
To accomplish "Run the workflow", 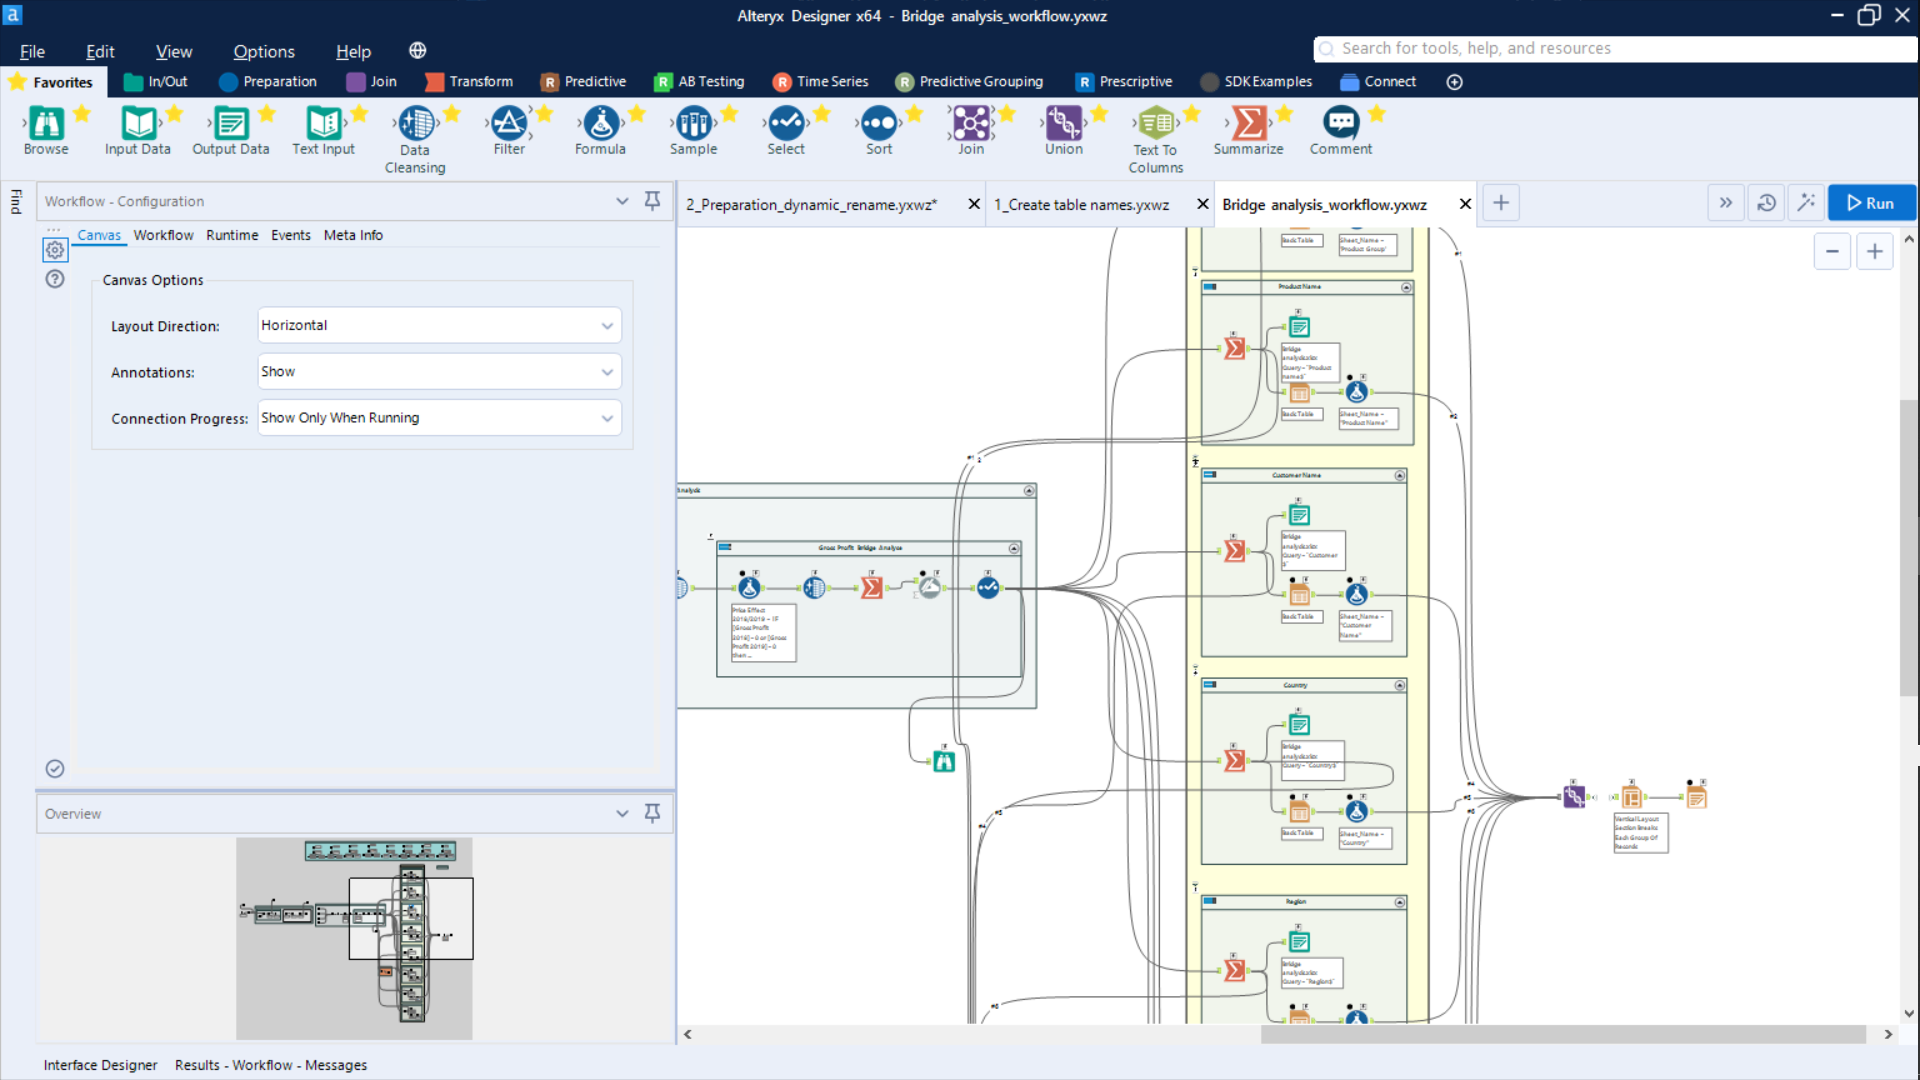I will click(1870, 203).
